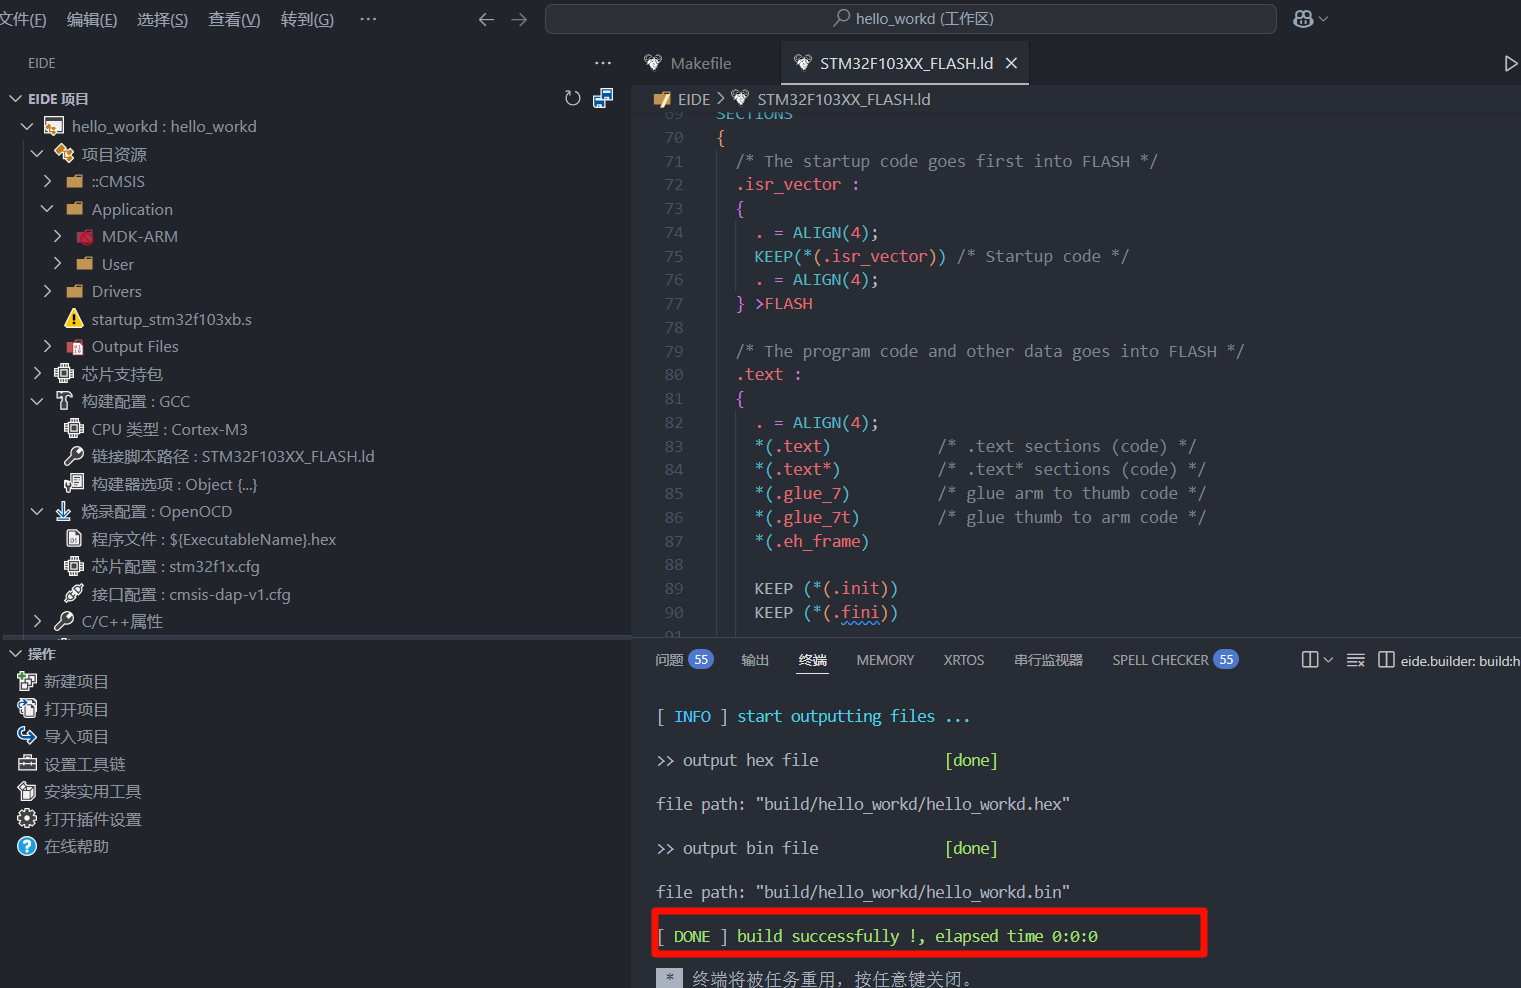The image size is (1521, 988).
Task: Open the 编辑(E) menu
Action: [x=92, y=19]
